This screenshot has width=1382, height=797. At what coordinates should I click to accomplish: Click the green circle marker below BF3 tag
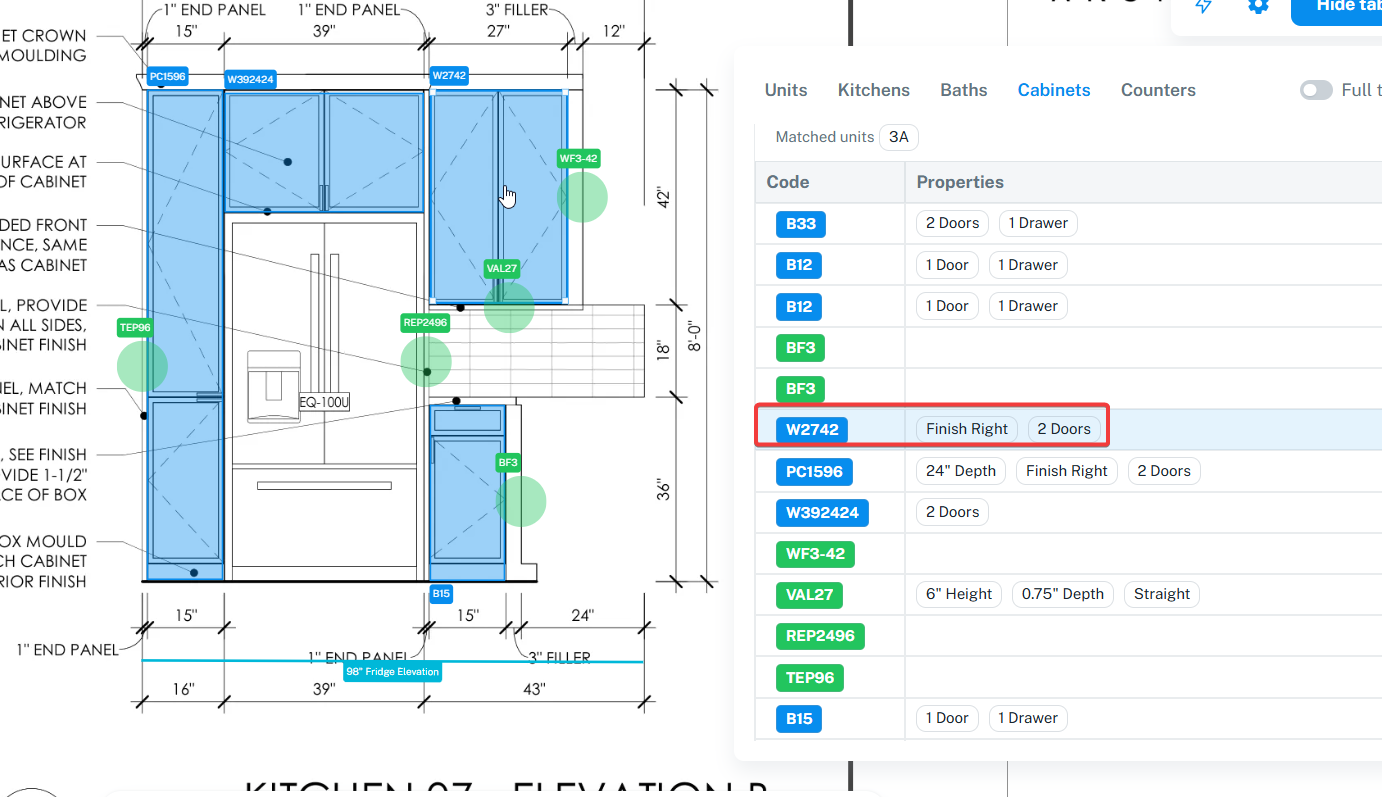click(521, 500)
